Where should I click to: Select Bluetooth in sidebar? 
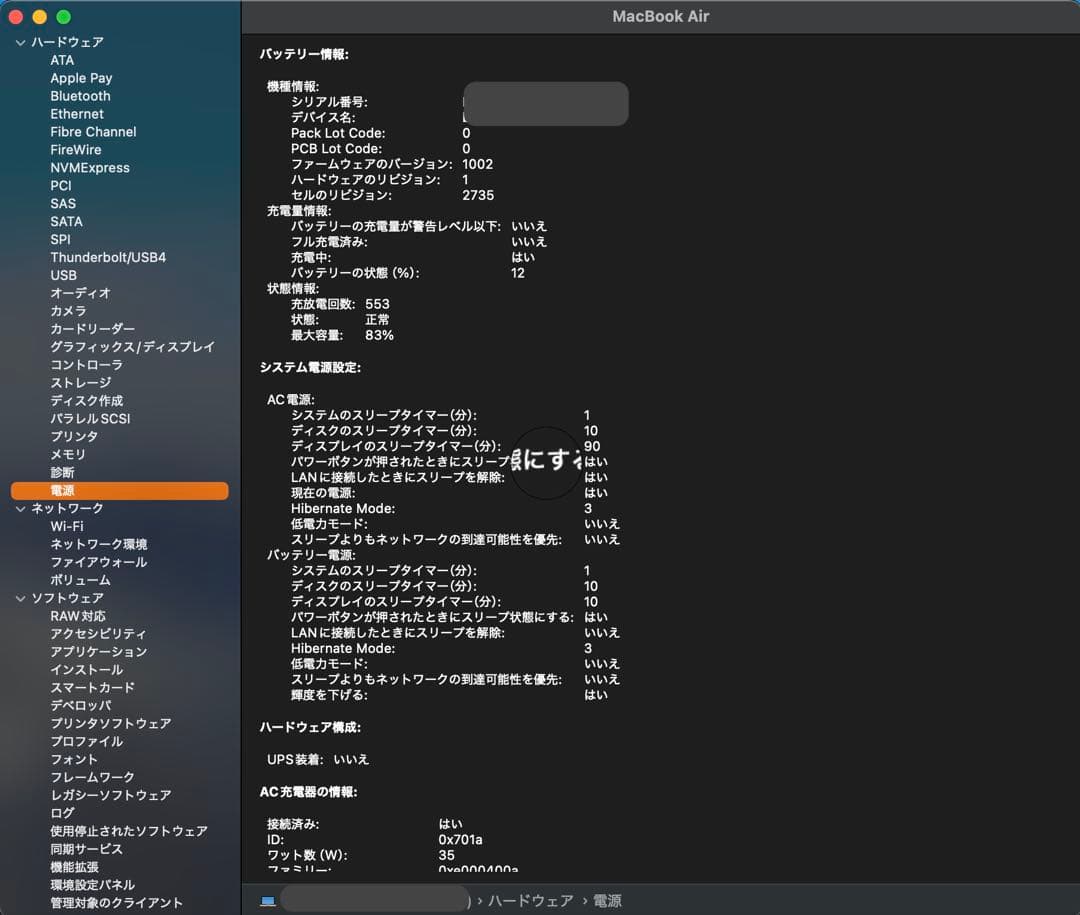80,96
